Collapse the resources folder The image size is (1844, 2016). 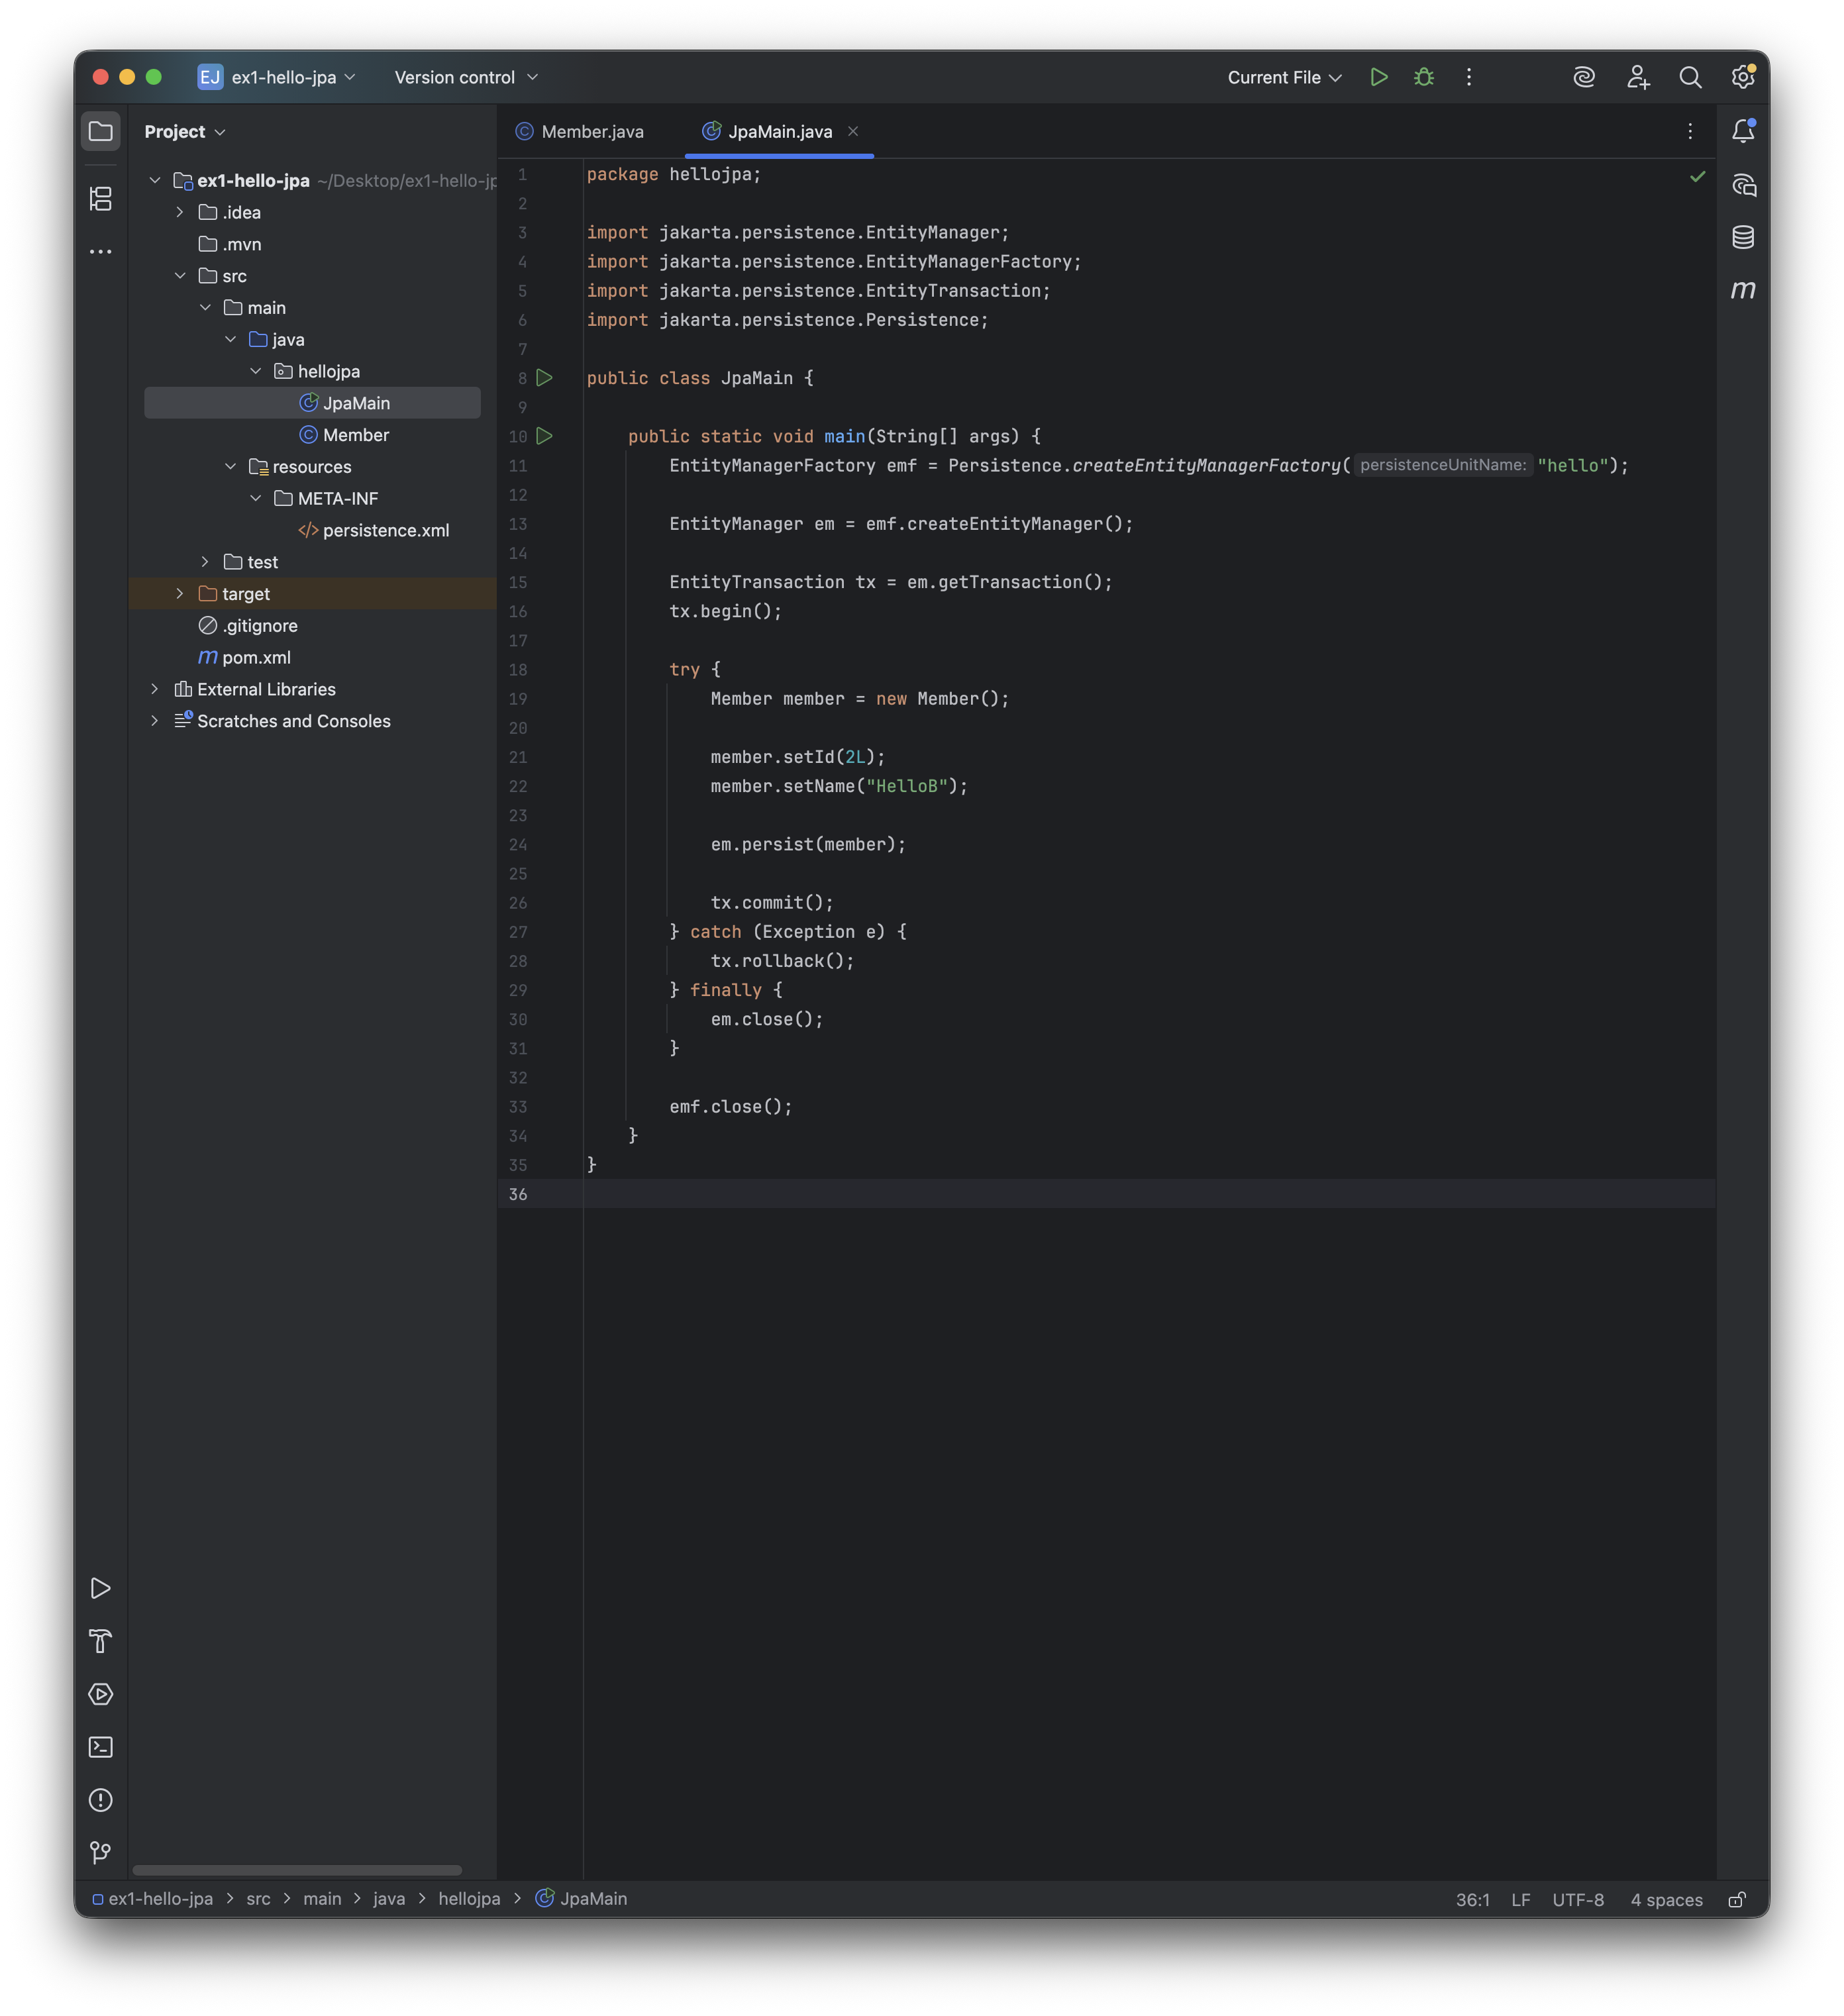(x=230, y=467)
